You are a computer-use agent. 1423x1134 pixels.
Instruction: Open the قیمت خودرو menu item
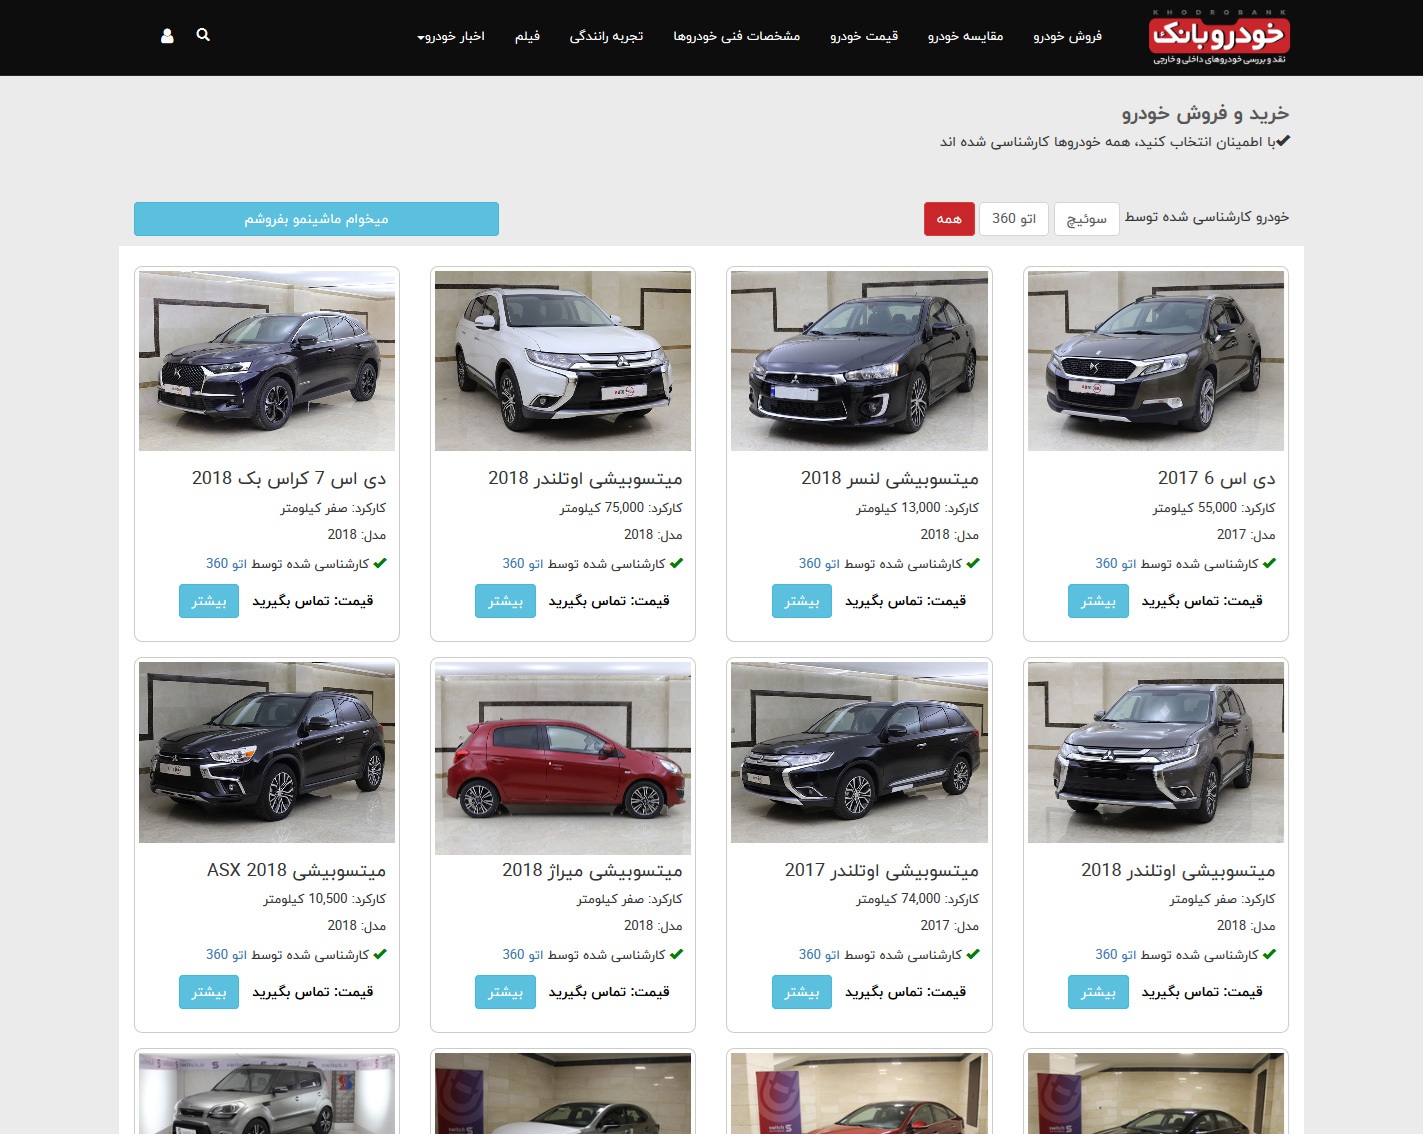tap(864, 36)
